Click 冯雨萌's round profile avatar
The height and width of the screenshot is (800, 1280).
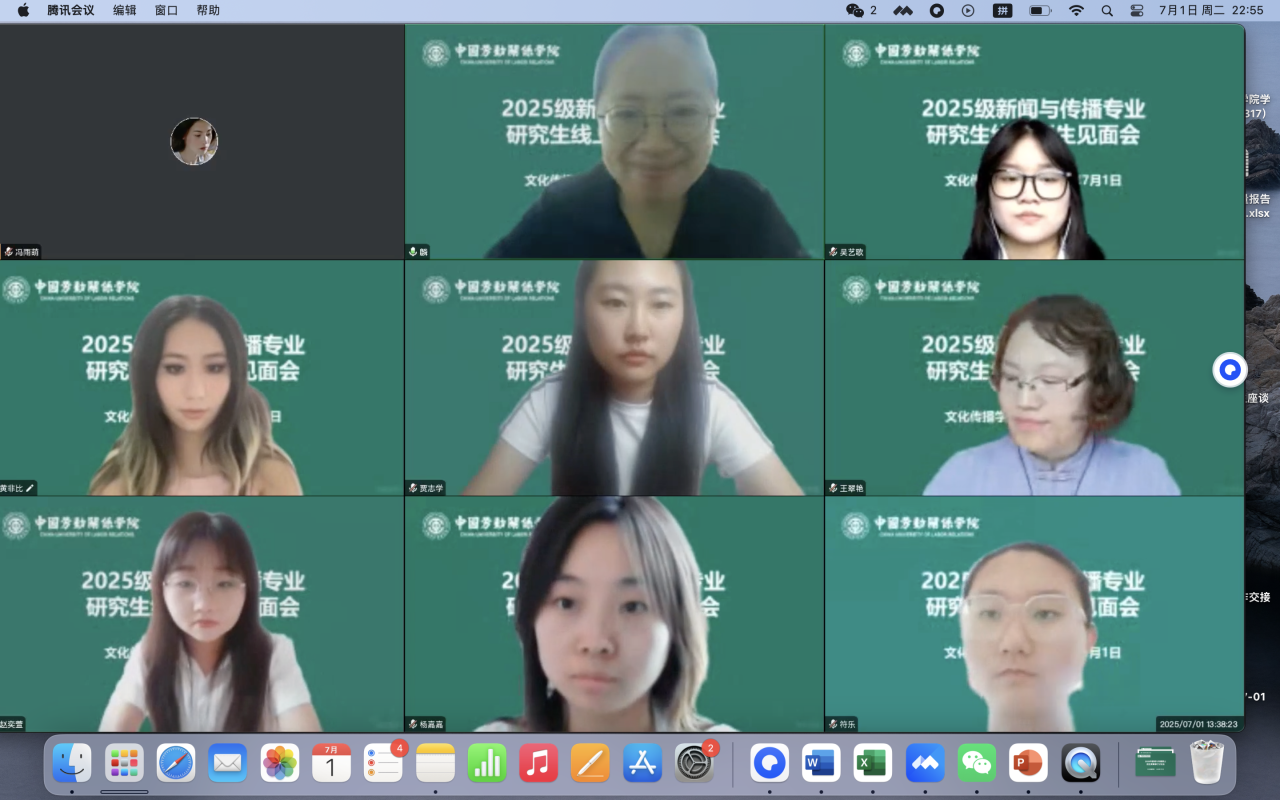pyautogui.click(x=194, y=141)
